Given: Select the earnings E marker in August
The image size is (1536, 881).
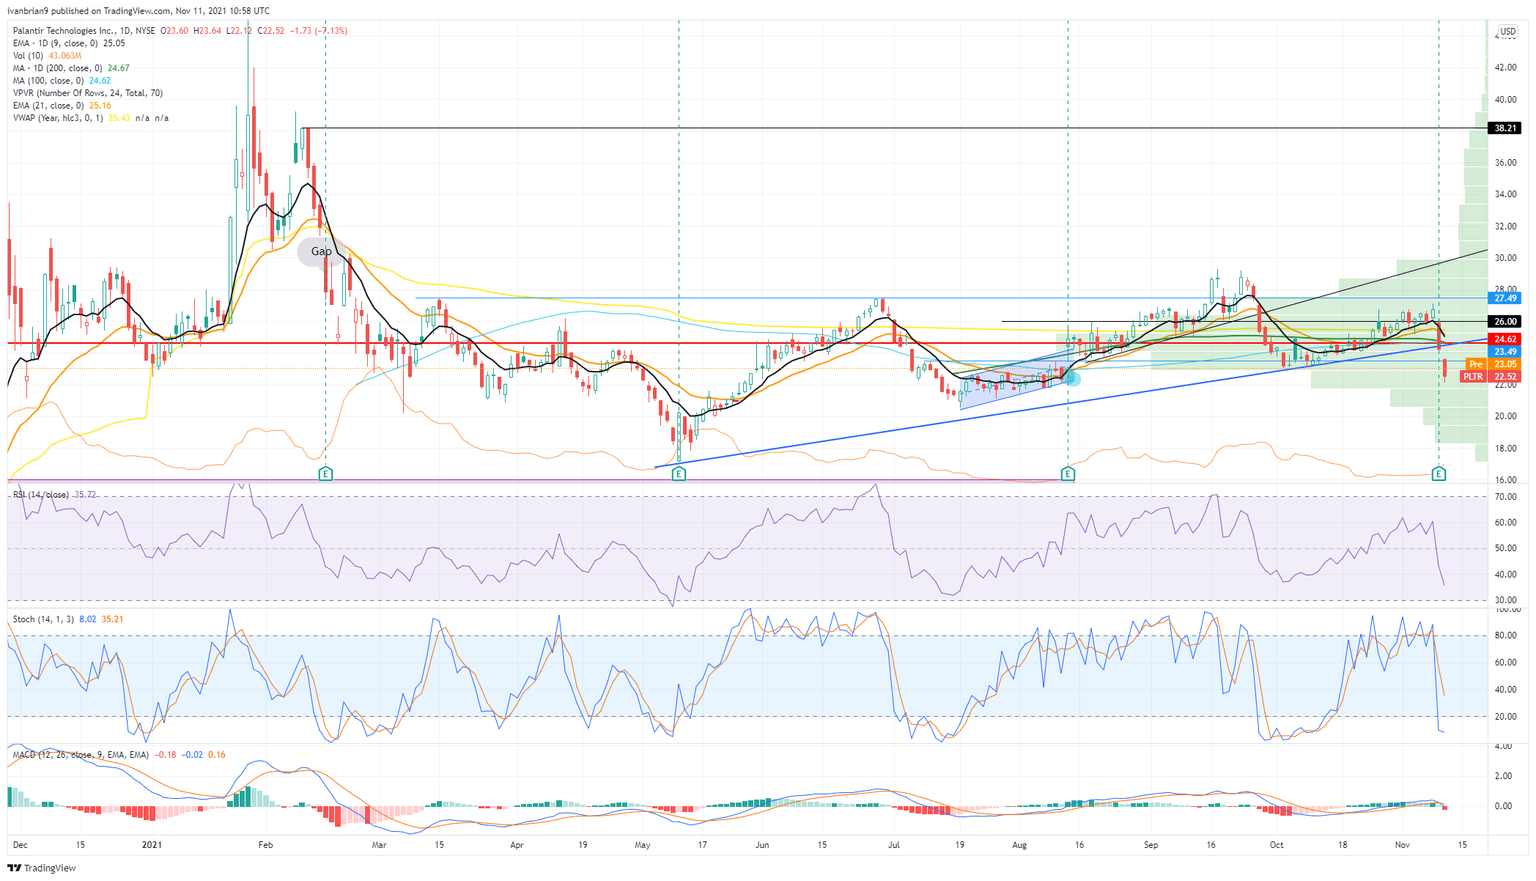Looking at the screenshot, I should tap(1068, 474).
